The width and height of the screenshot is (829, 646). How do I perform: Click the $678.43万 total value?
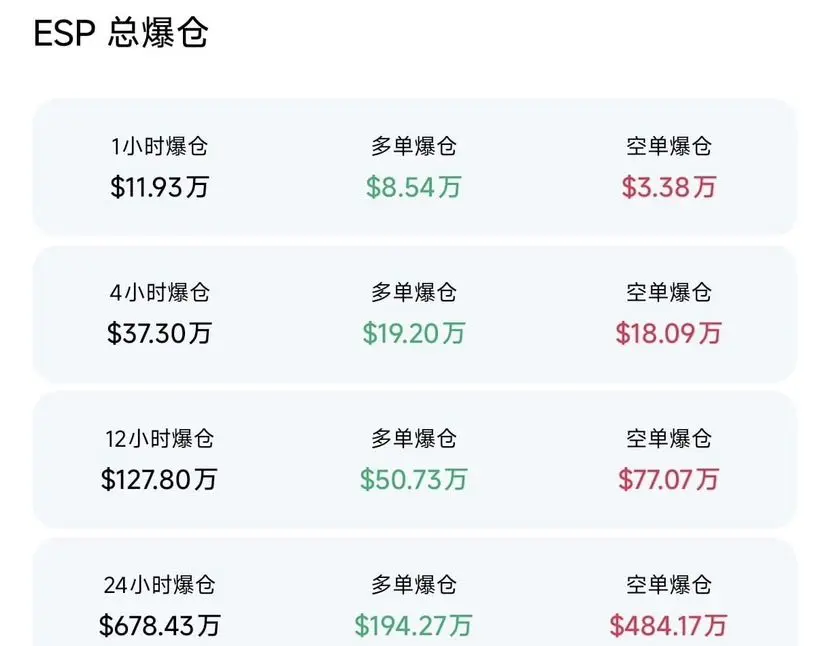coord(159,626)
